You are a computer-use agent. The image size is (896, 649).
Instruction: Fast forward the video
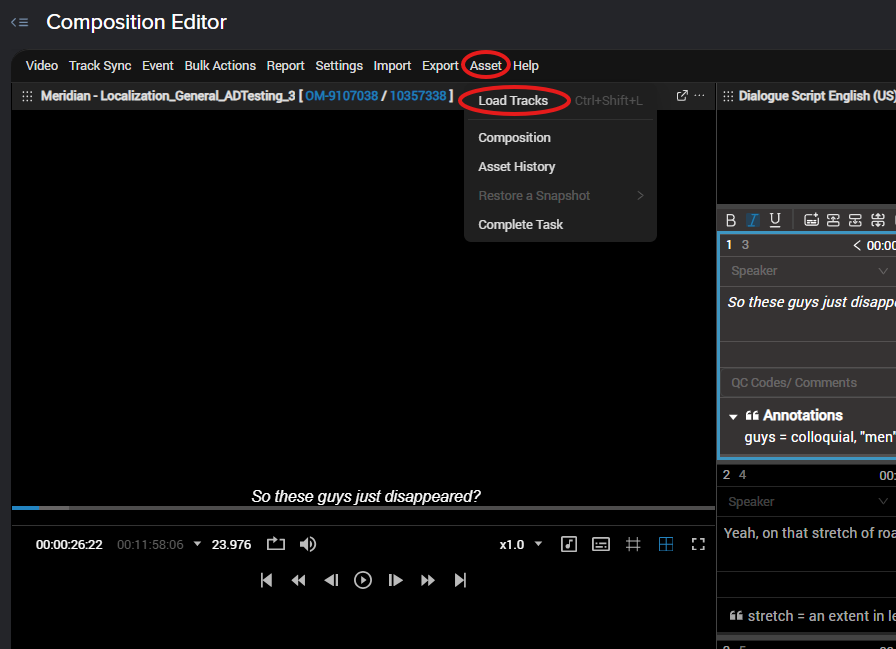click(427, 580)
